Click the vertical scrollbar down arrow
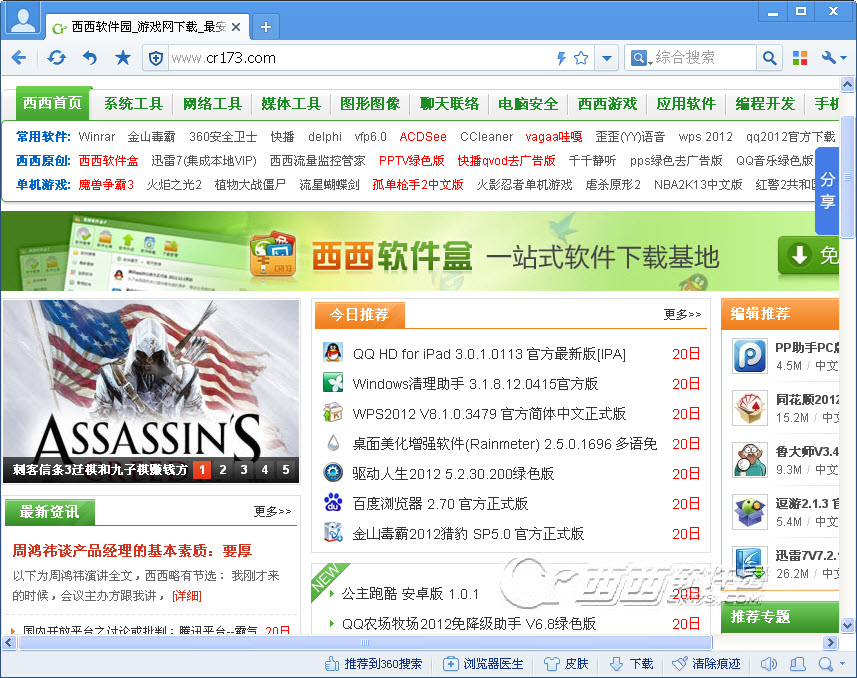 click(x=847, y=625)
